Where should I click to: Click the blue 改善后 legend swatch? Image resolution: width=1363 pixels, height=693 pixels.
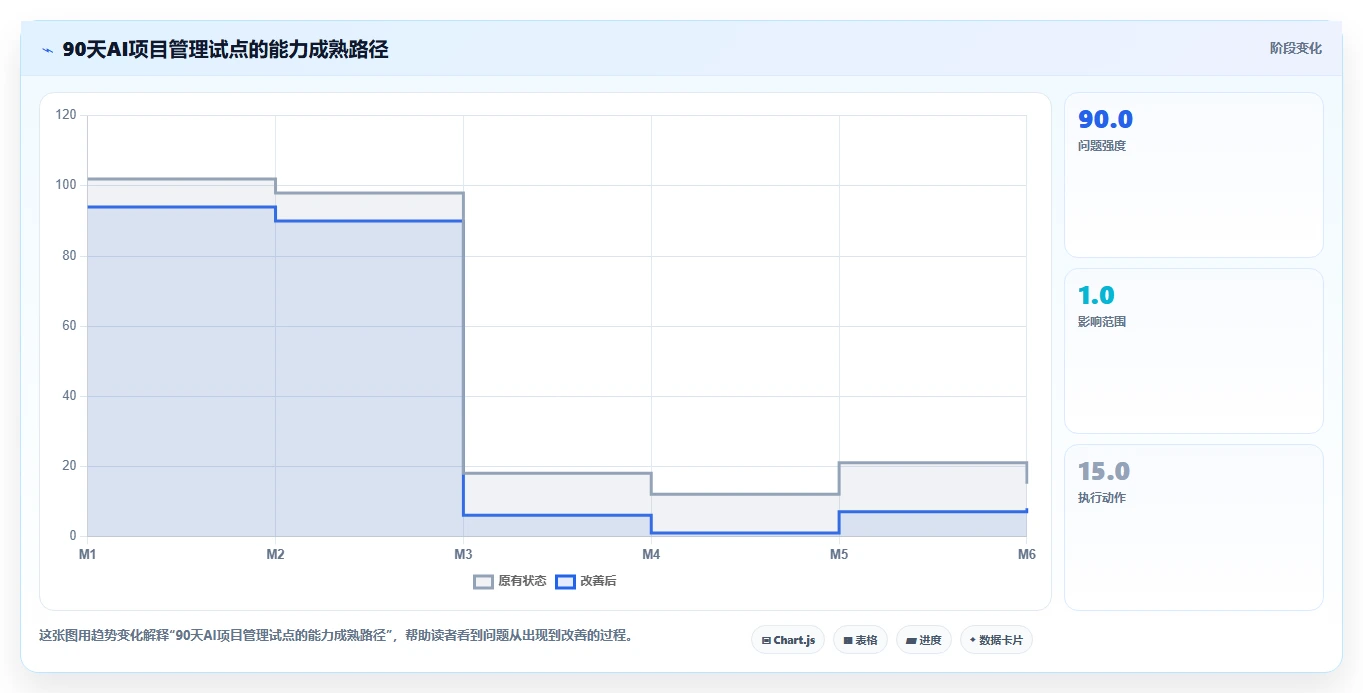tap(565, 581)
